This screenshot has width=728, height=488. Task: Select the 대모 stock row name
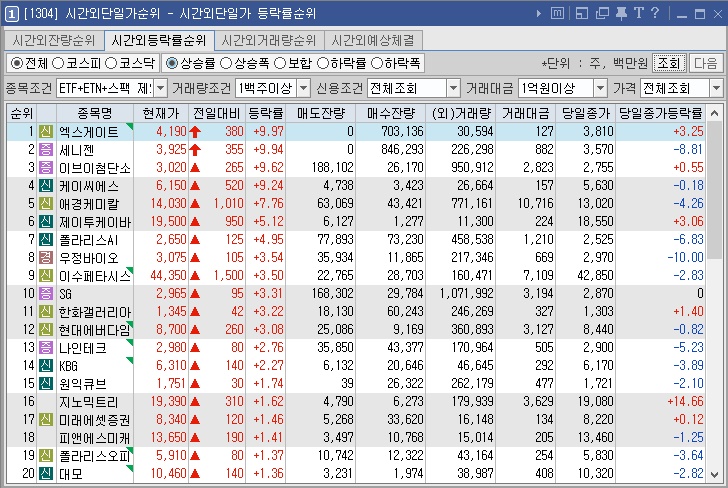pos(71,474)
